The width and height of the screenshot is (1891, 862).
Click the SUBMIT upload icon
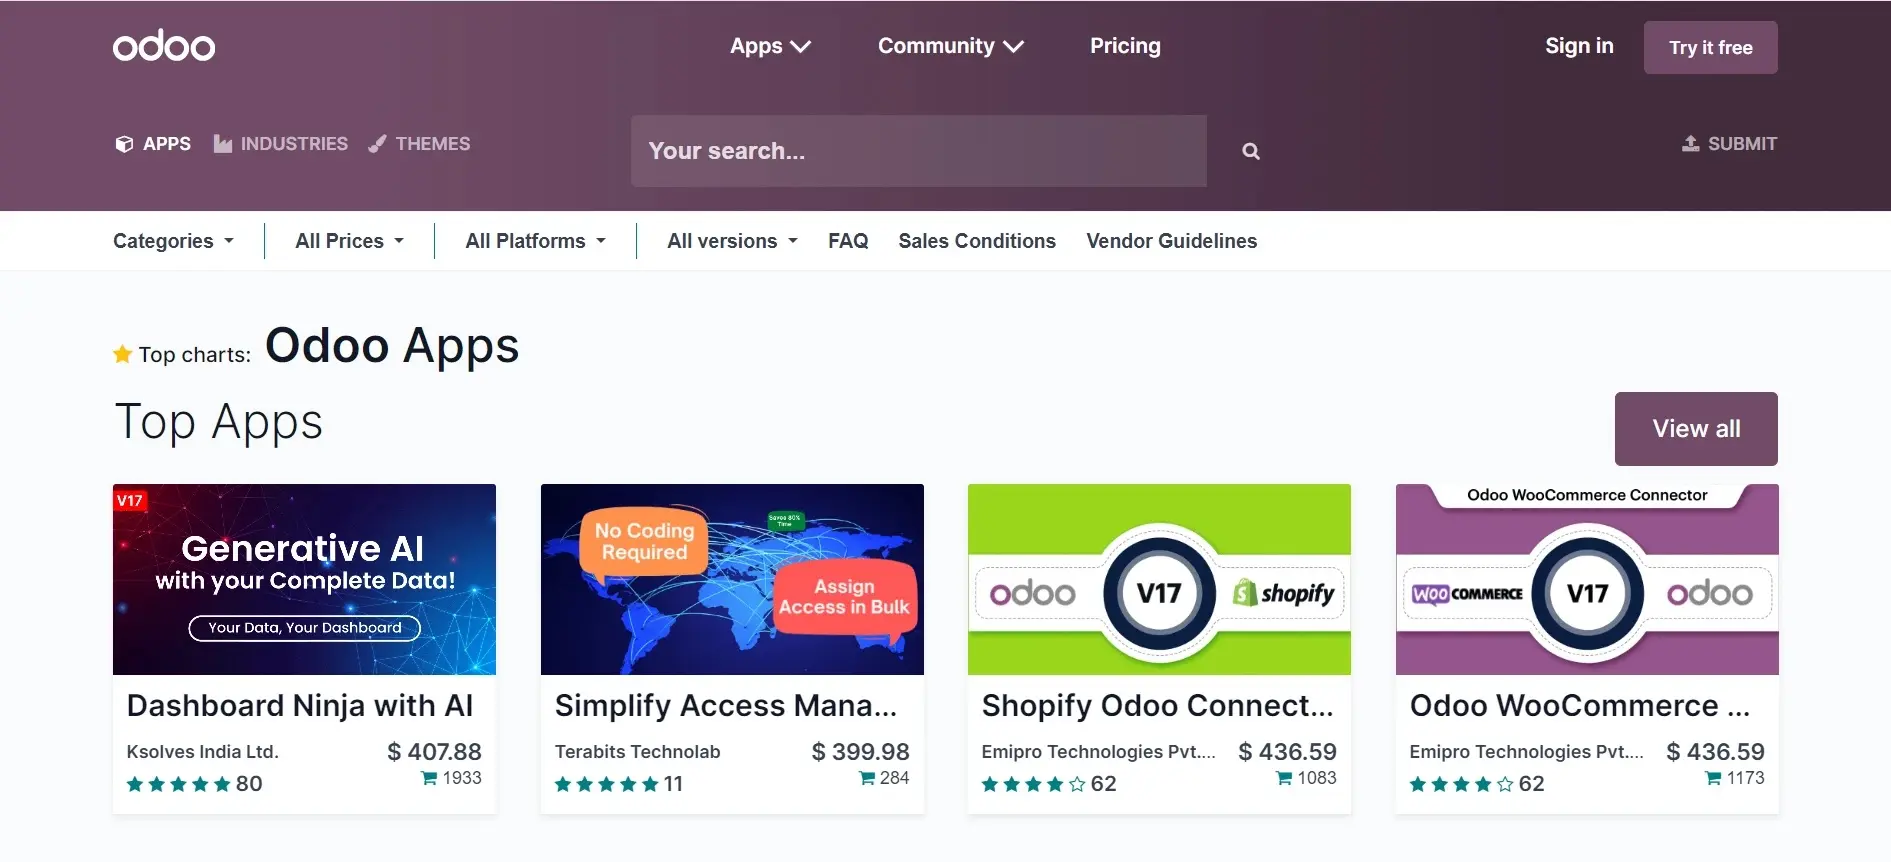click(1688, 142)
